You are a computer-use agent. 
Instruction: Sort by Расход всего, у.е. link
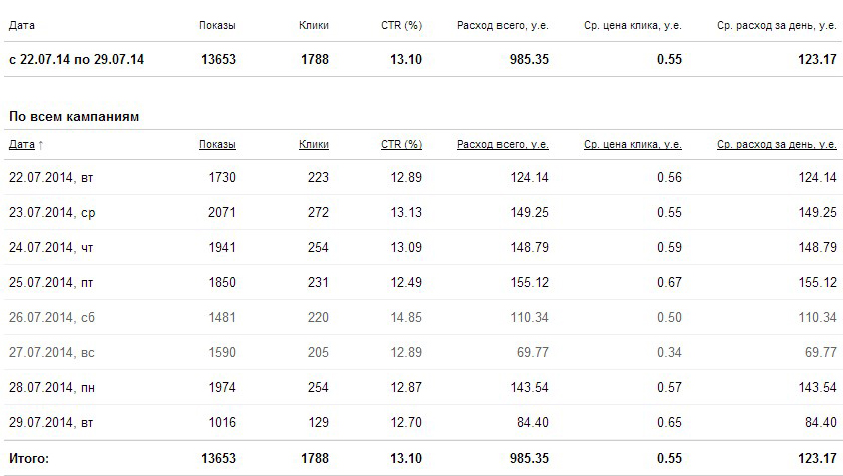point(503,145)
